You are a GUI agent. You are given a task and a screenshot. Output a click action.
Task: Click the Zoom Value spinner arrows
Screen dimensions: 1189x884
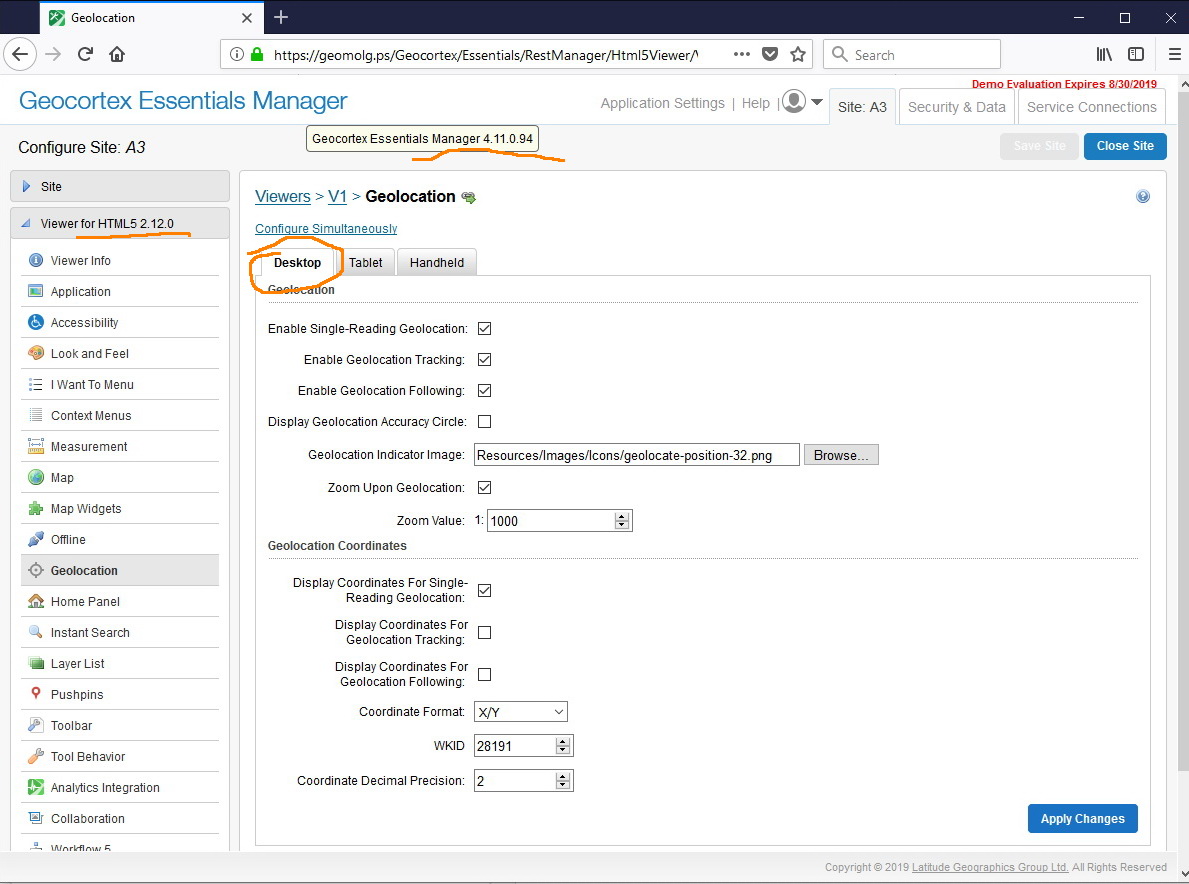coord(622,521)
